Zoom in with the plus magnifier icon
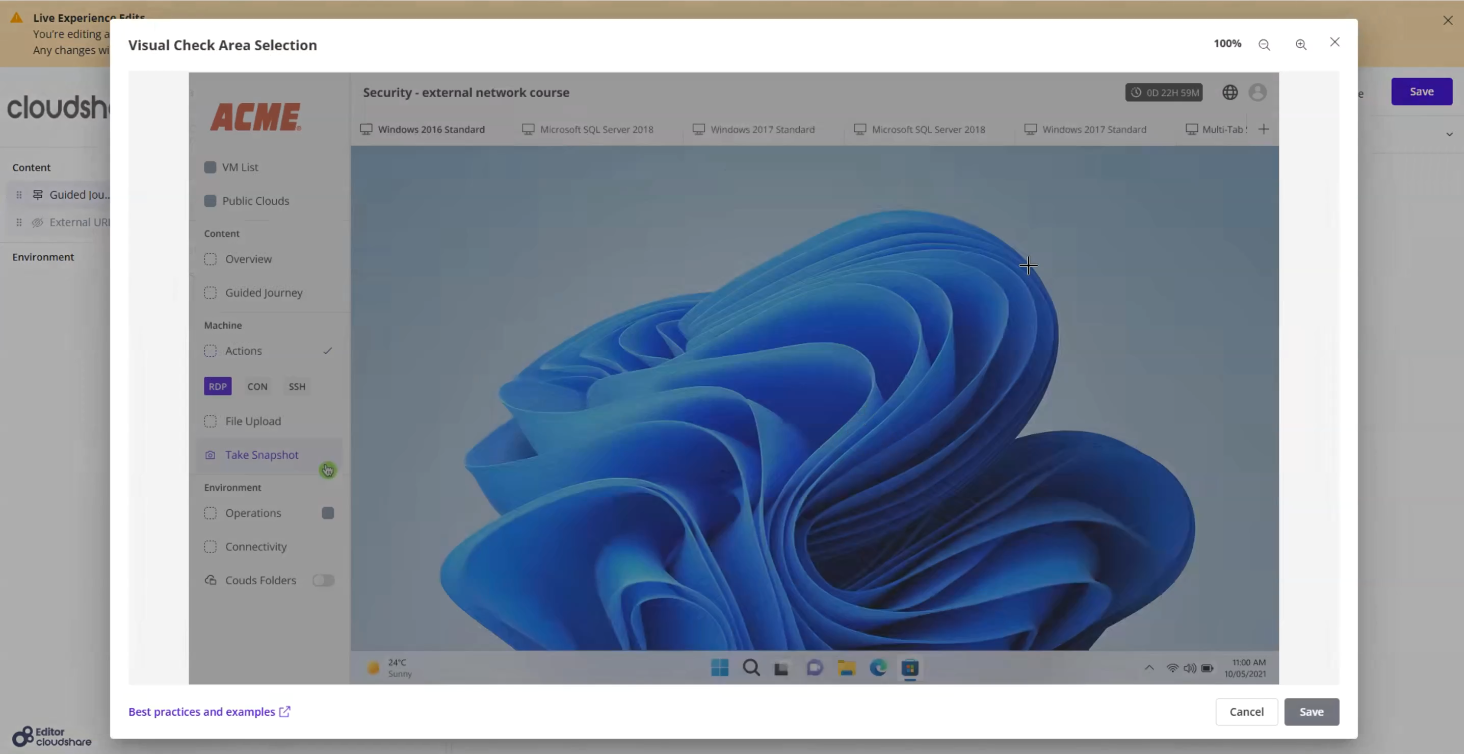The width and height of the screenshot is (1464, 754). pos(1301,45)
